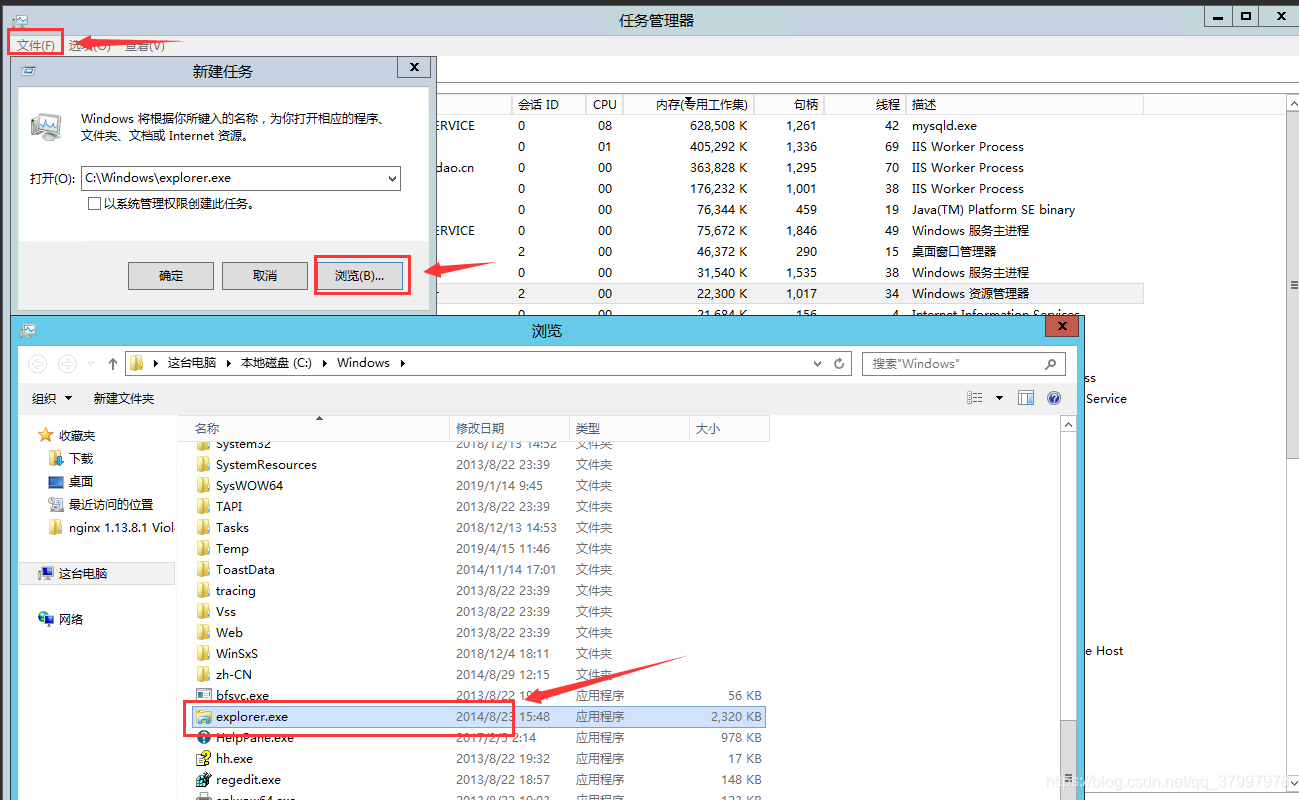Toggle 以系统管理权限创建此任务 checkbox
The width and height of the screenshot is (1299, 800).
(95, 203)
